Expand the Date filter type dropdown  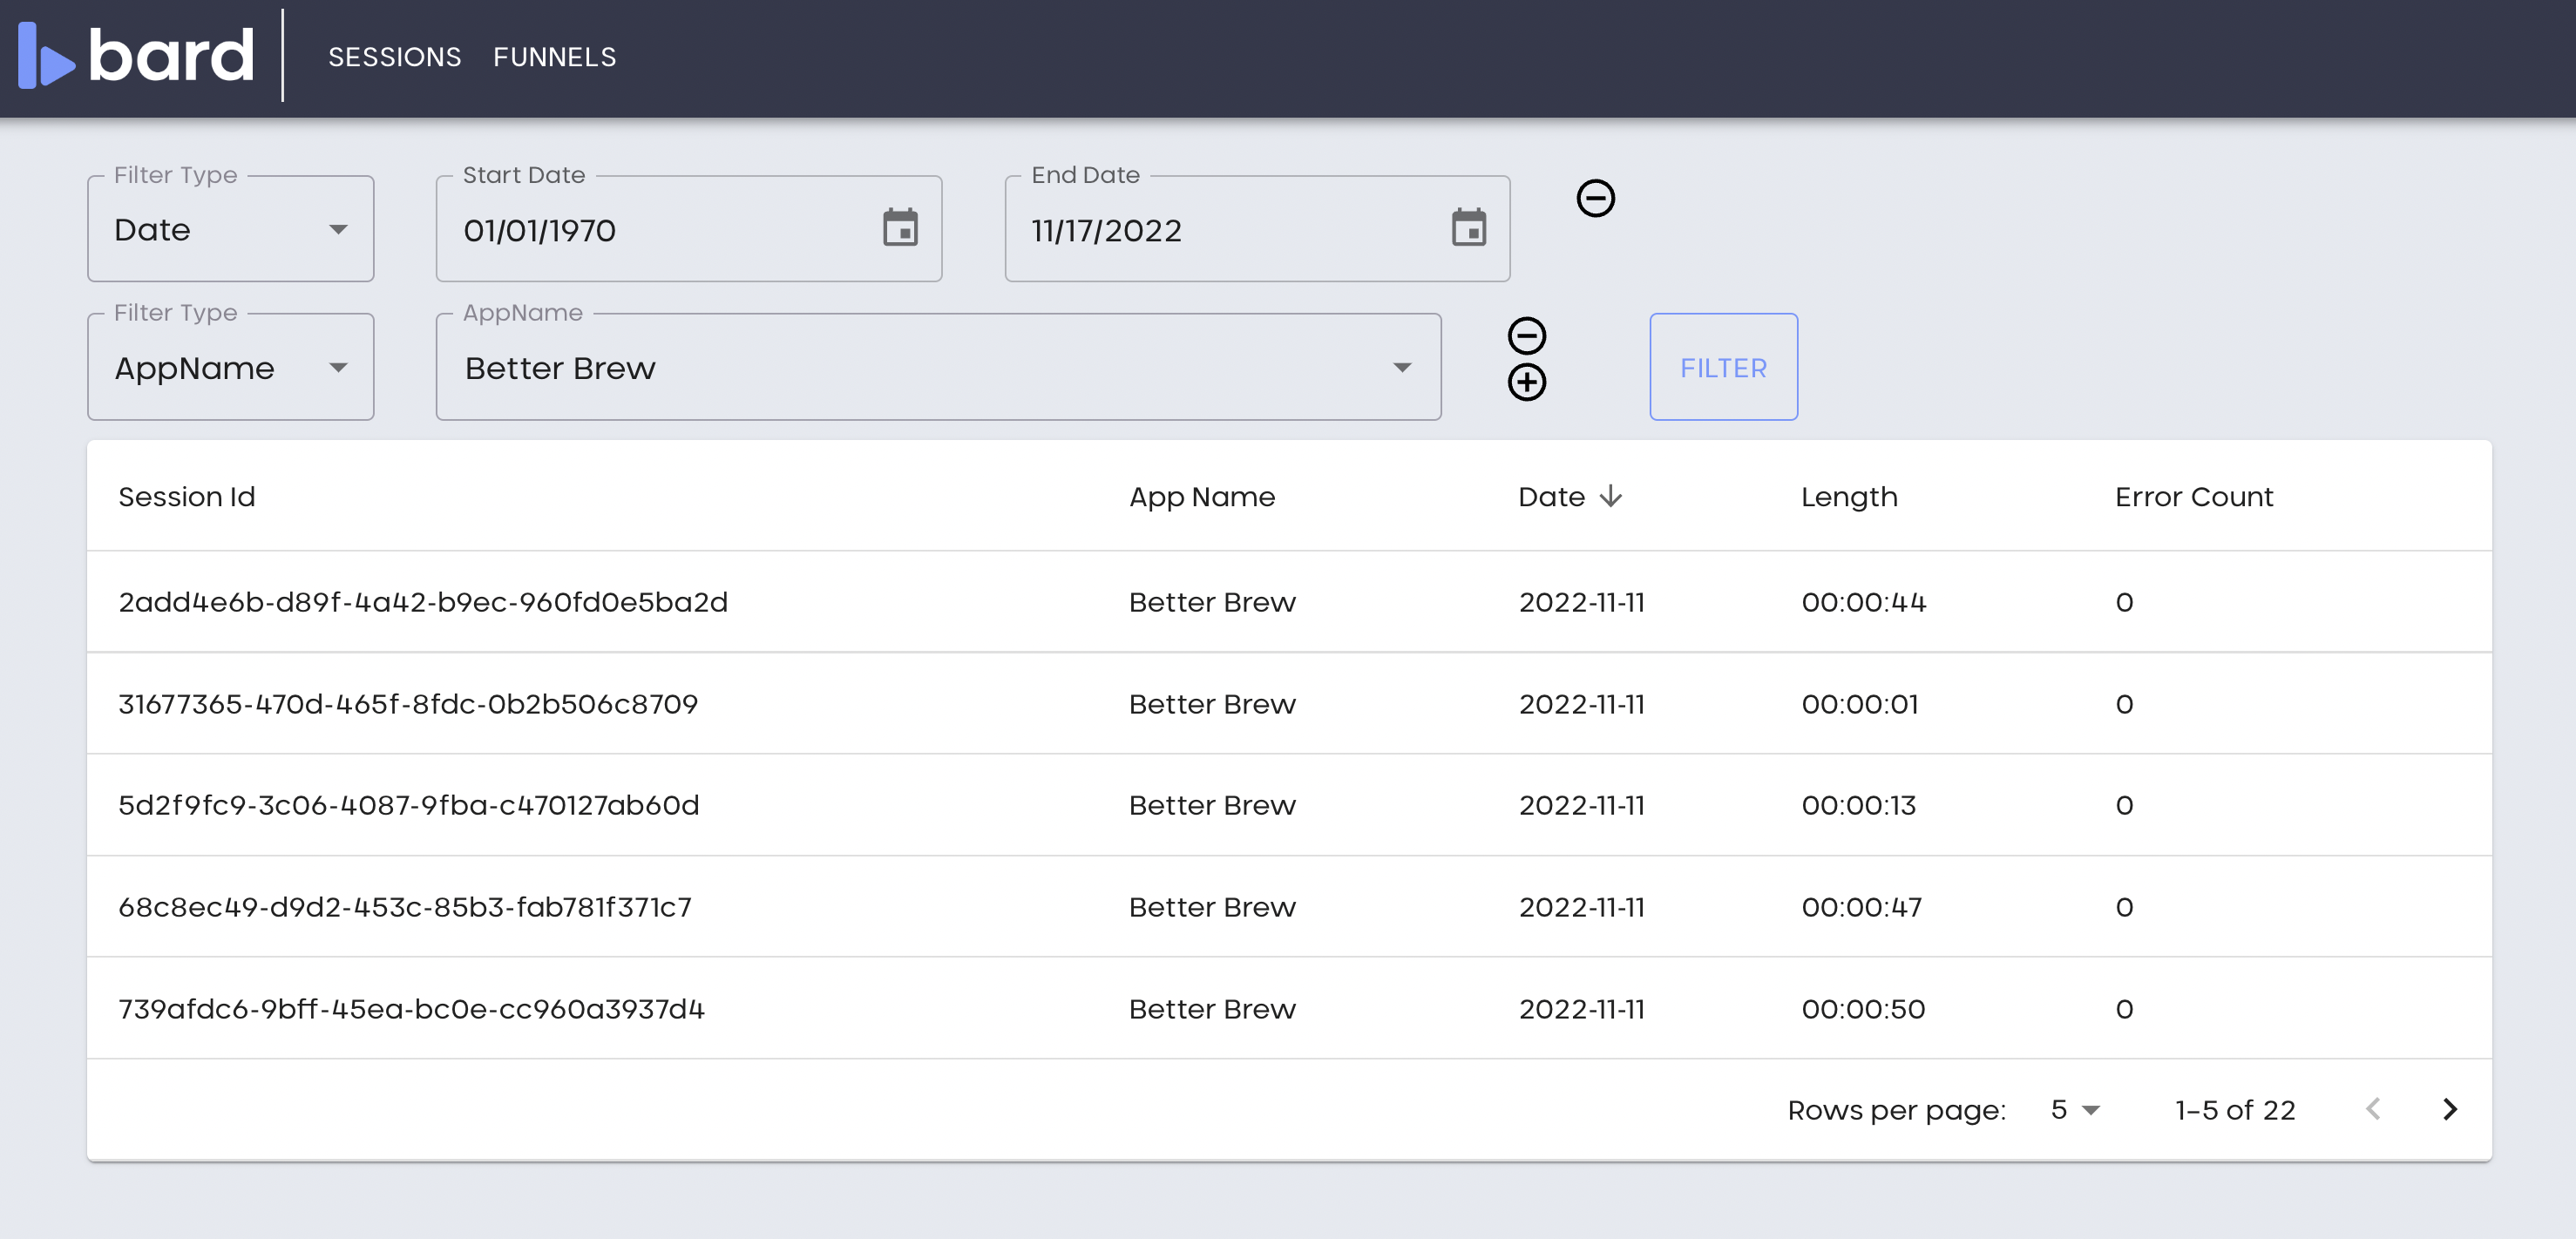coord(231,229)
